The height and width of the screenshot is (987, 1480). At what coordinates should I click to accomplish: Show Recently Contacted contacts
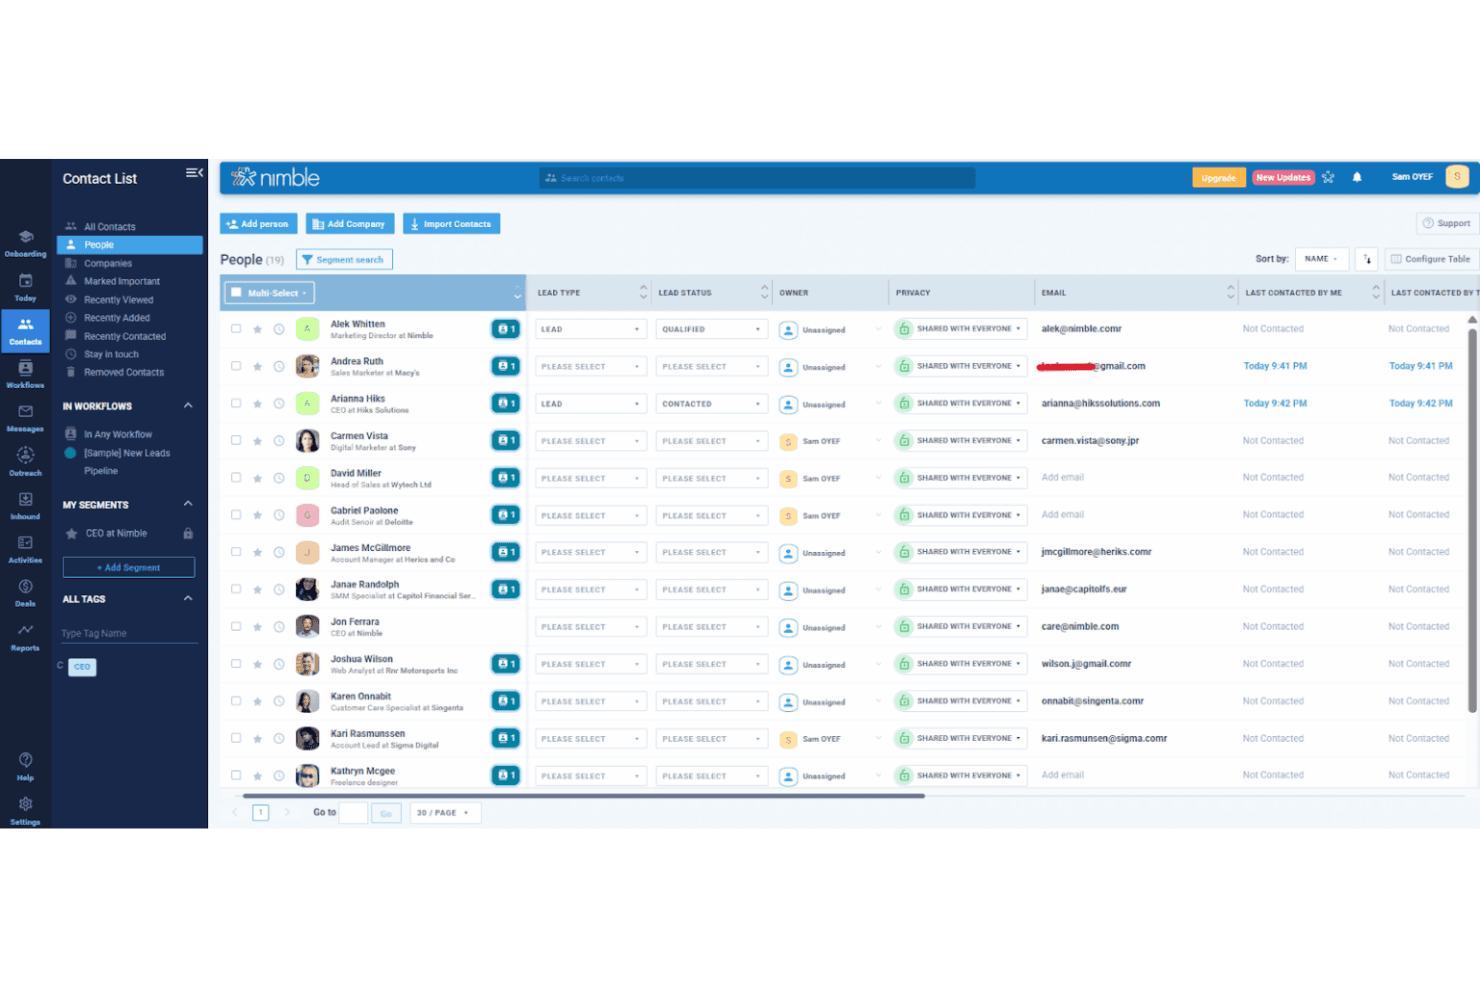125,337
